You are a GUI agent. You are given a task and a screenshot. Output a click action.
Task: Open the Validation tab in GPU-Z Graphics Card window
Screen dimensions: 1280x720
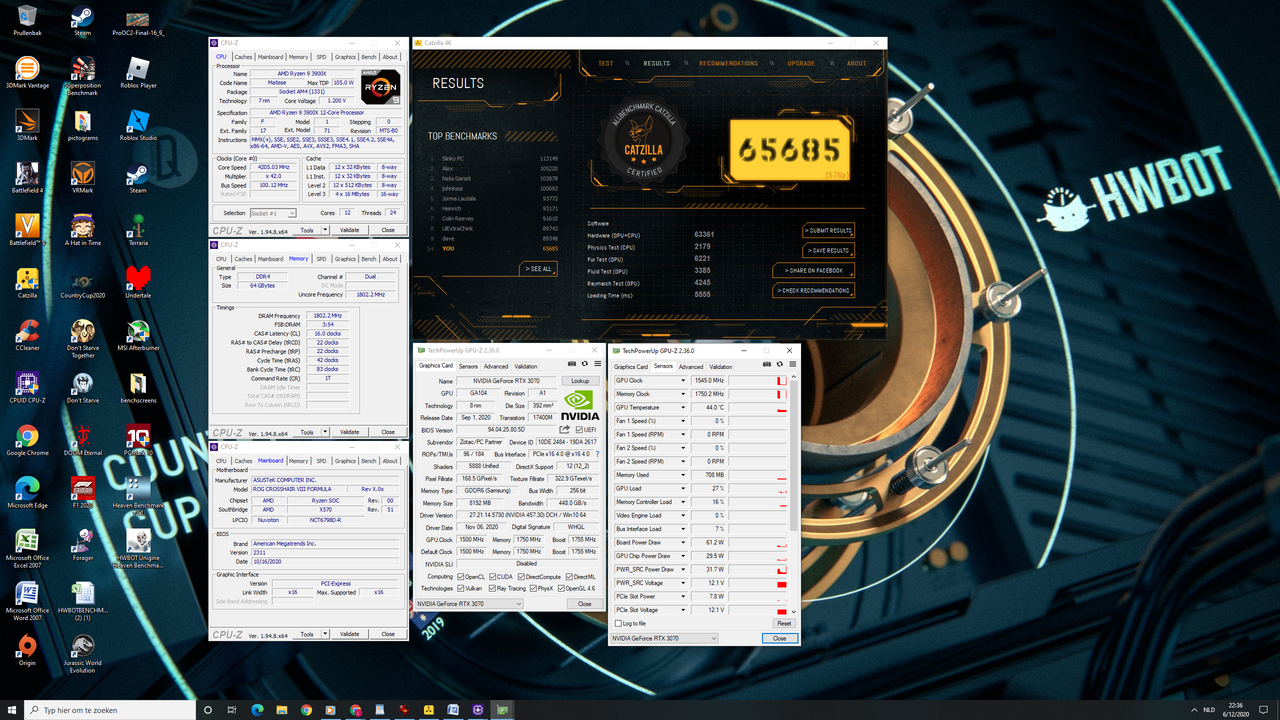click(x=526, y=366)
